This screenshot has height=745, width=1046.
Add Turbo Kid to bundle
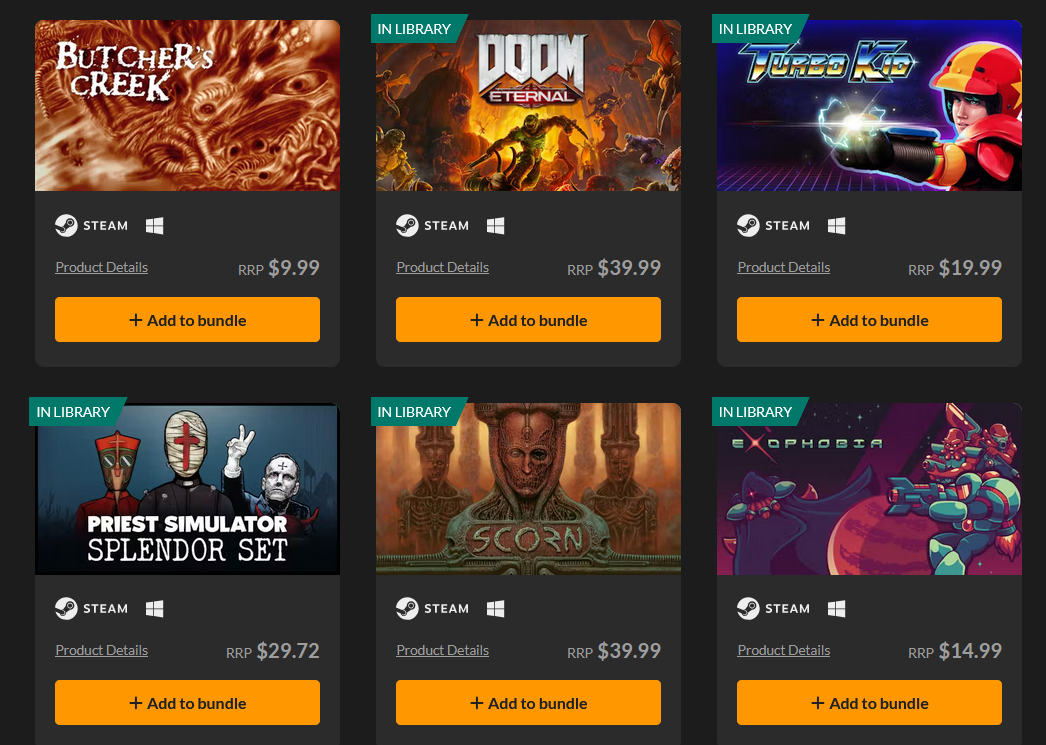869,319
